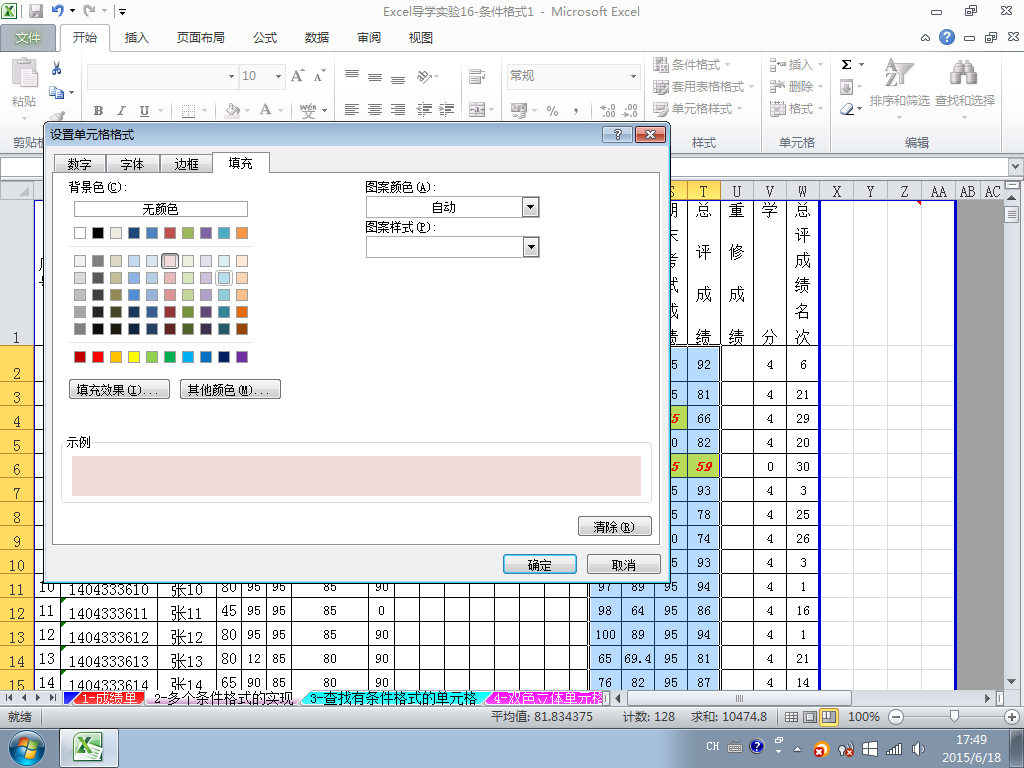Click the Copy icon in the clipboard group
This screenshot has width=1024, height=768.
coord(57,93)
